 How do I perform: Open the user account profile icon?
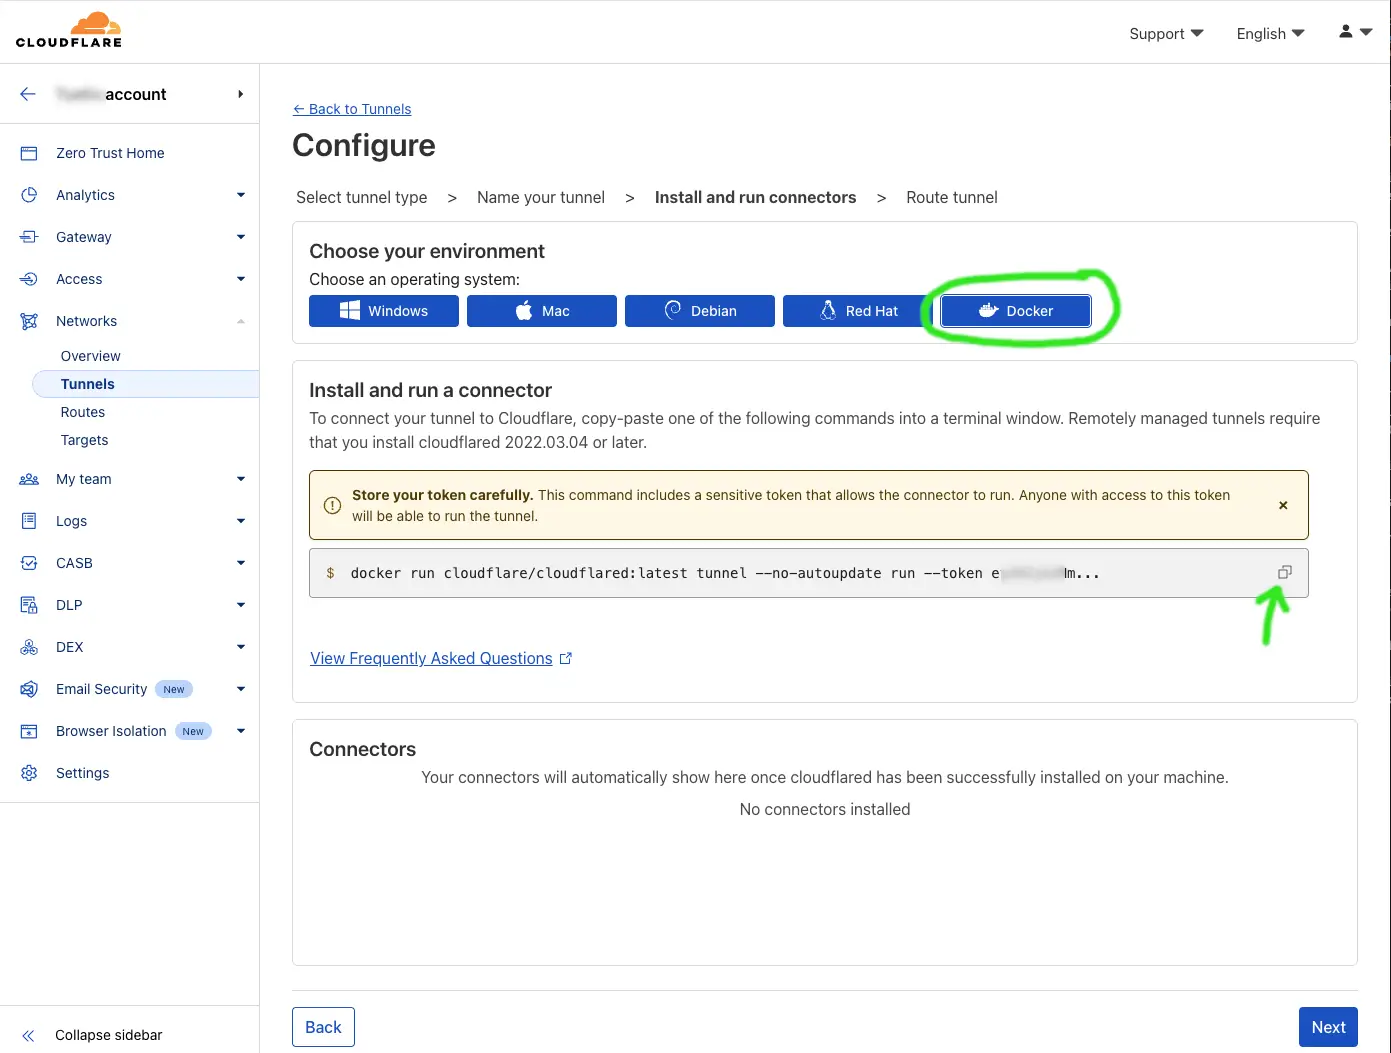click(1346, 32)
